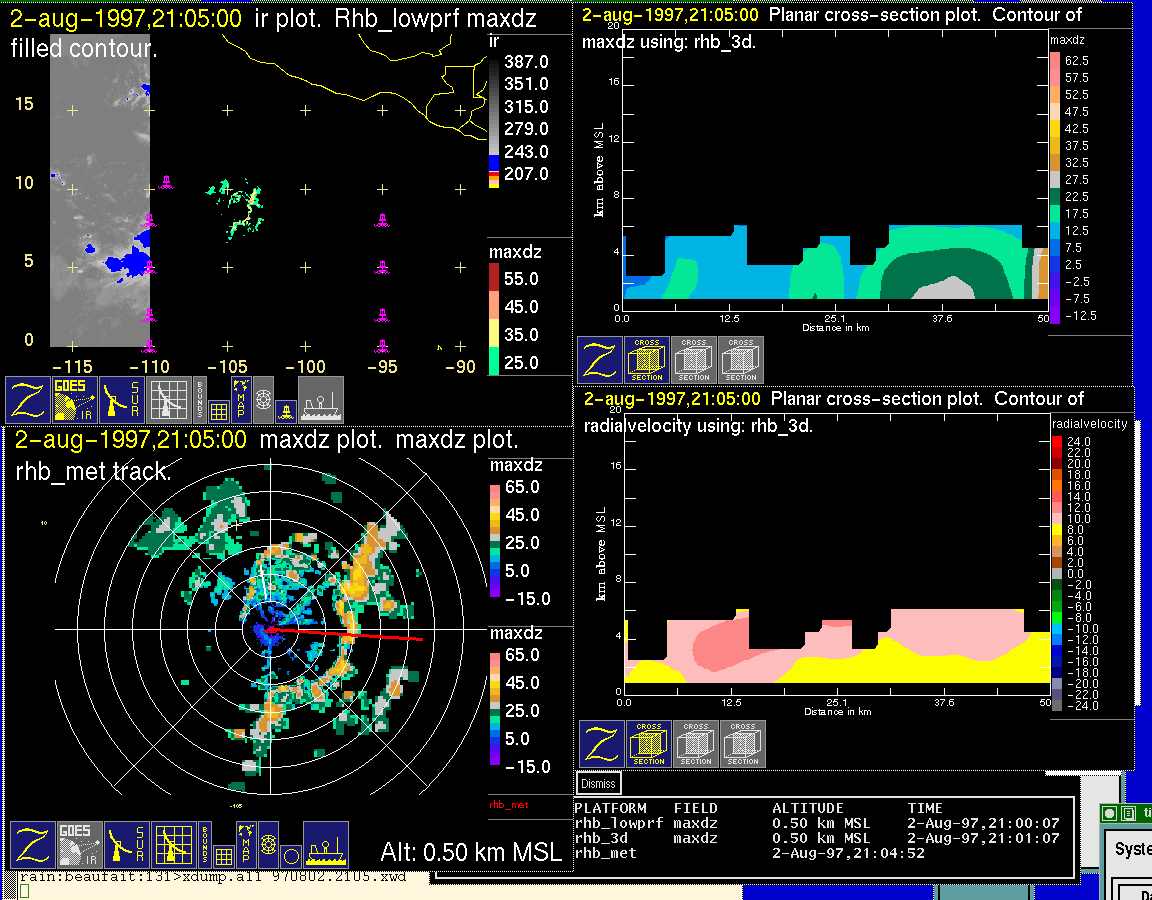1152x900 pixels.
Task: Select active CROSS SECTION icon in radial velocity window
Action: click(x=648, y=744)
